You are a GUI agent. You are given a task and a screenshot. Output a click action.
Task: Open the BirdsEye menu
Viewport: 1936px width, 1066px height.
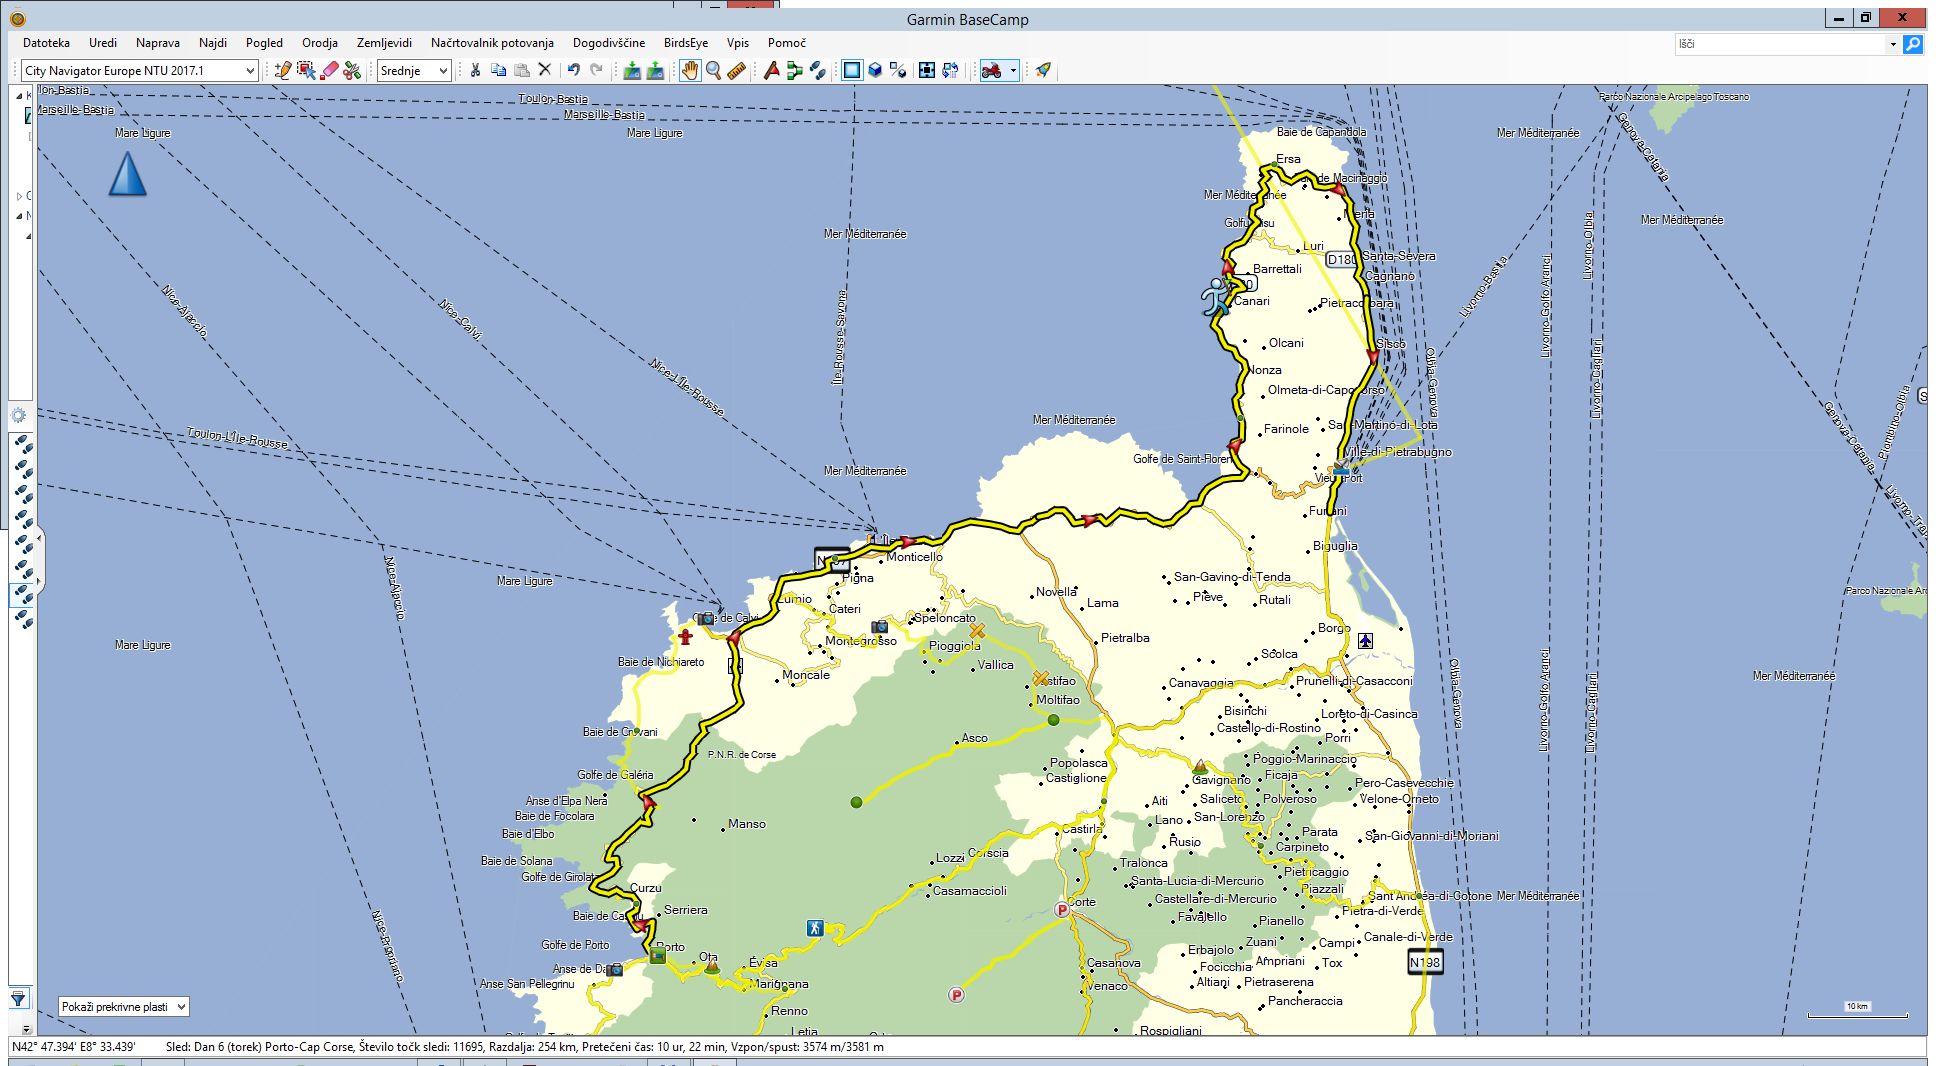(x=686, y=43)
